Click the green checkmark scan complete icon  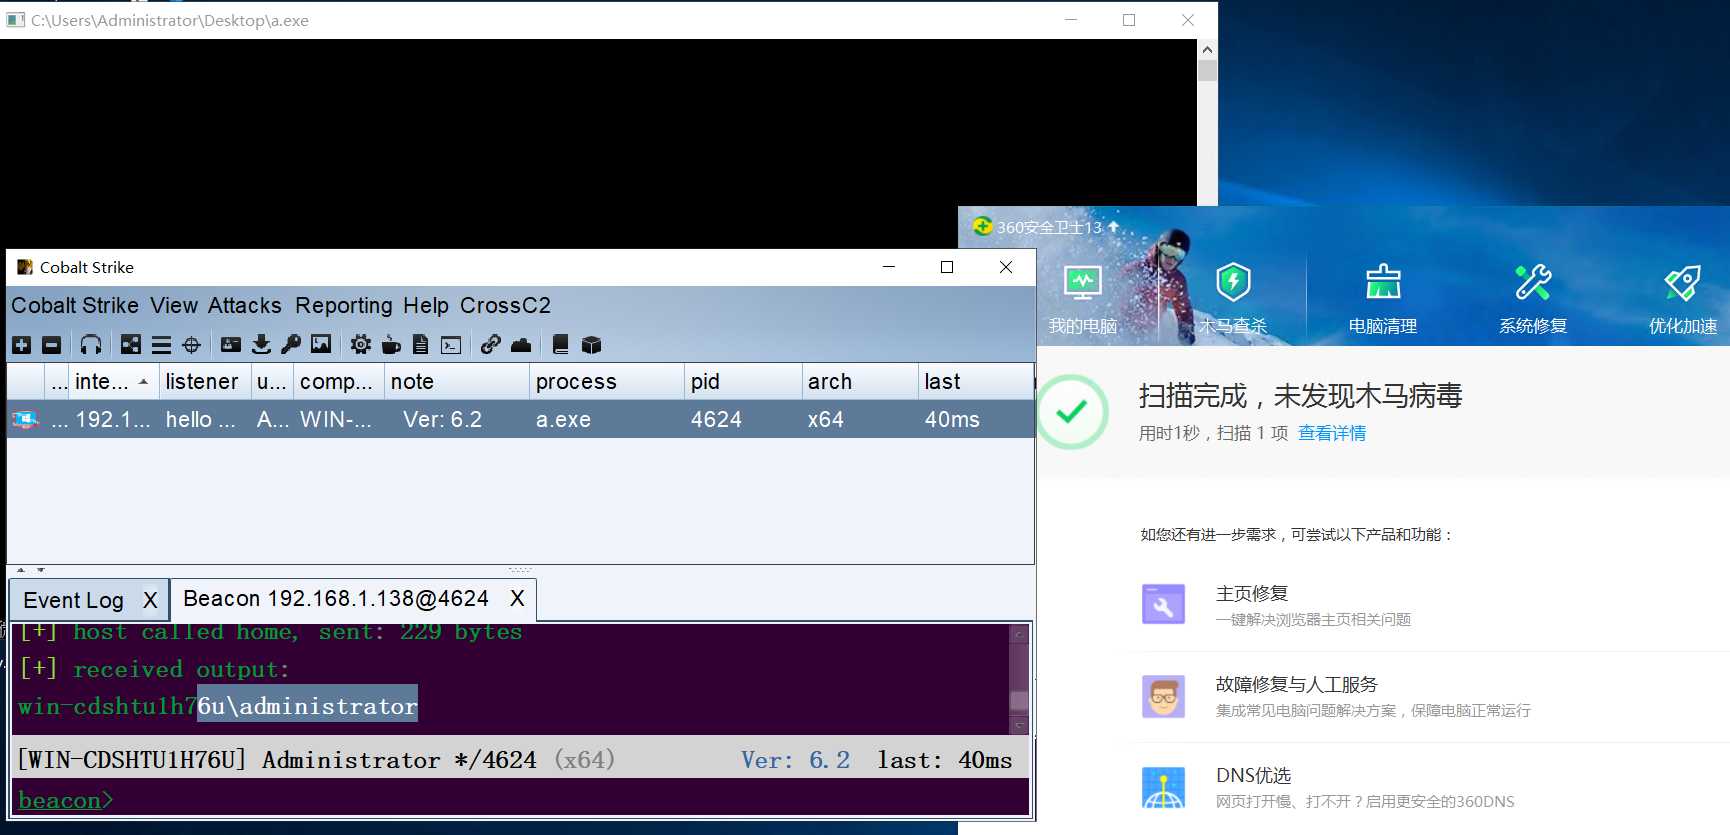(1072, 412)
